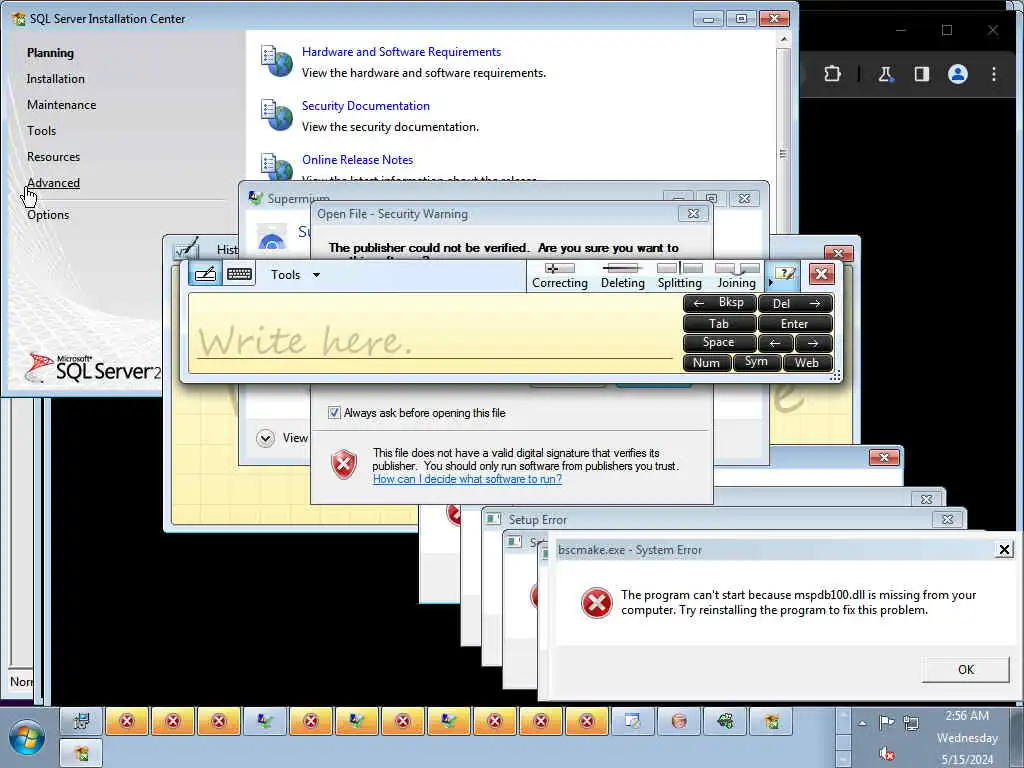Click the flask labs icon in browser
The width and height of the screenshot is (1024, 768).
click(x=885, y=74)
